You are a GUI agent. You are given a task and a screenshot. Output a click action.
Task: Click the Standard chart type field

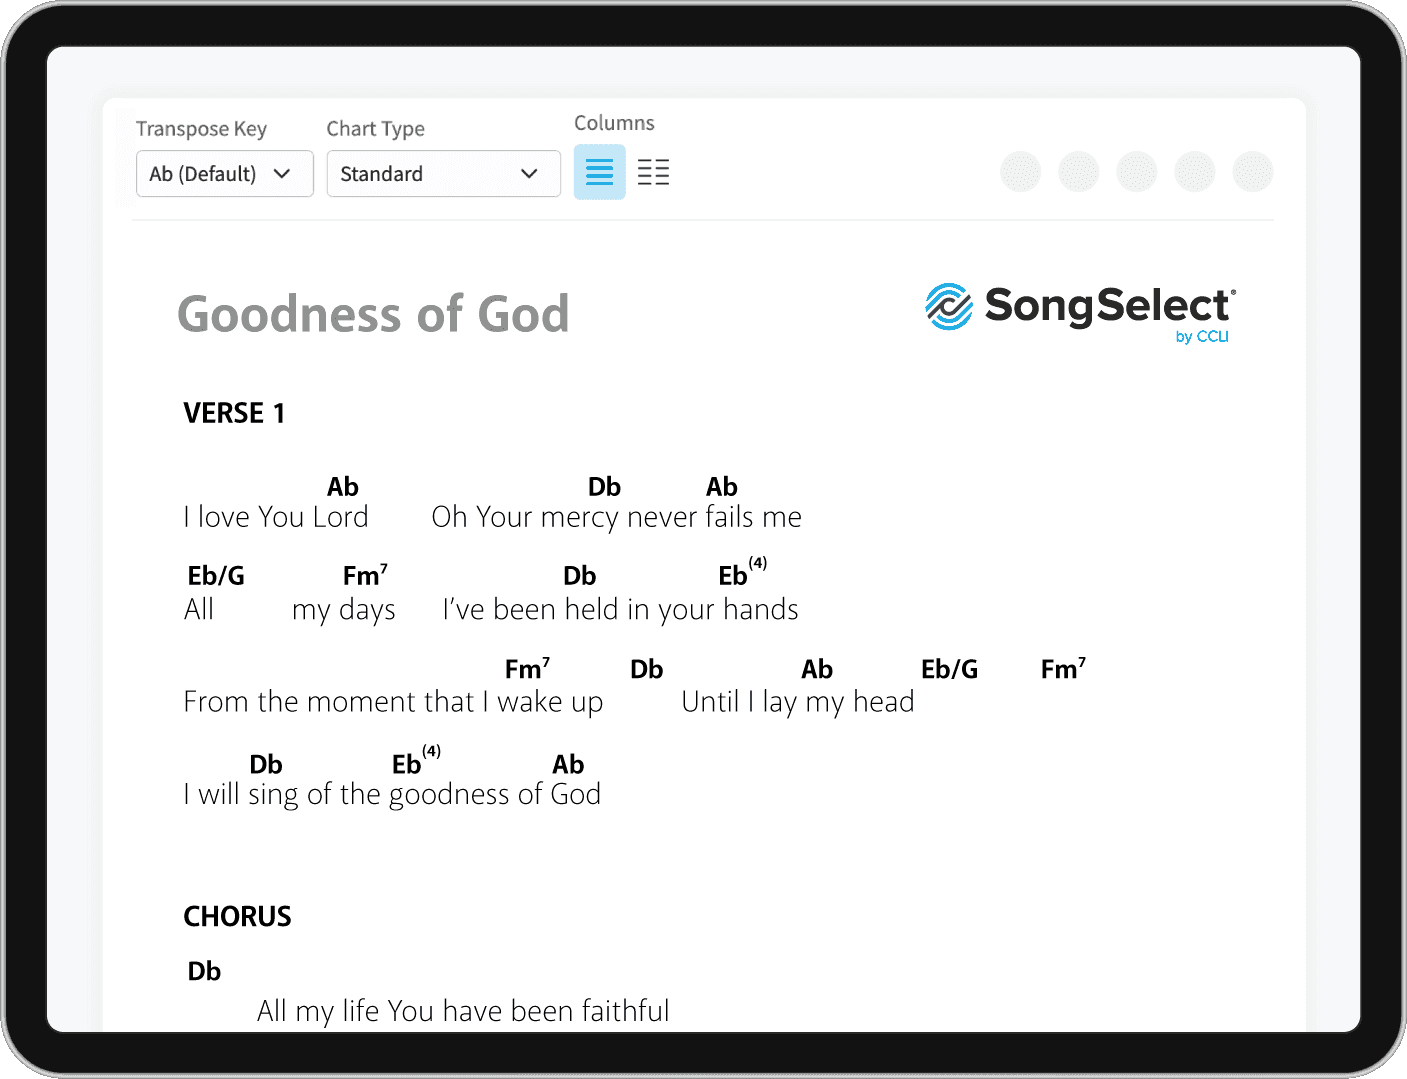pos(443,173)
